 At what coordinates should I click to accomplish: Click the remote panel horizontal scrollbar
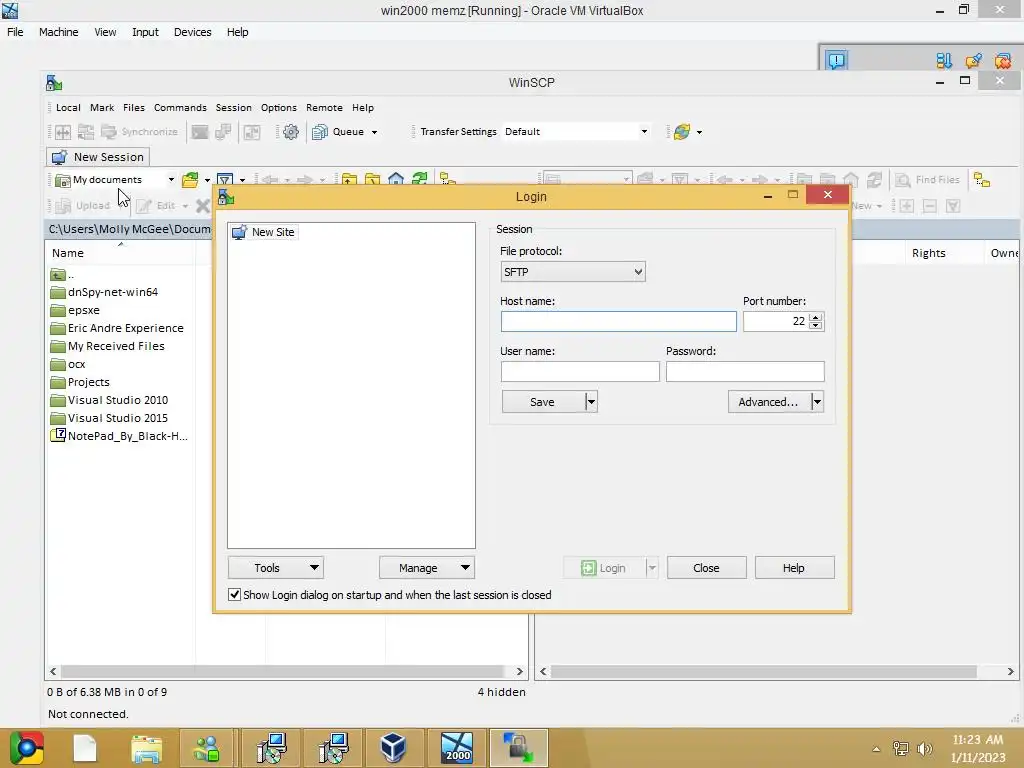778,671
